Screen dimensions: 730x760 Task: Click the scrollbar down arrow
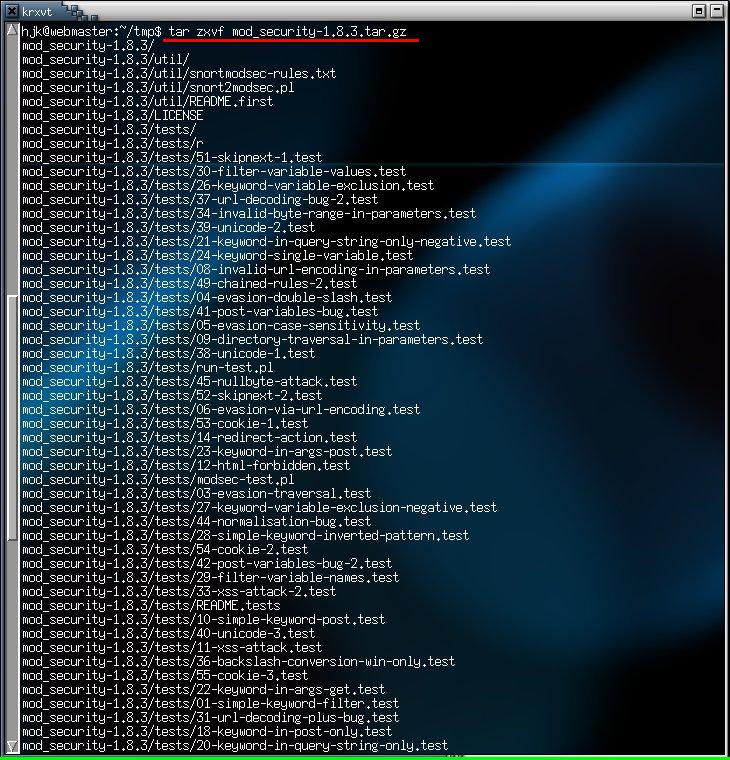[11, 746]
